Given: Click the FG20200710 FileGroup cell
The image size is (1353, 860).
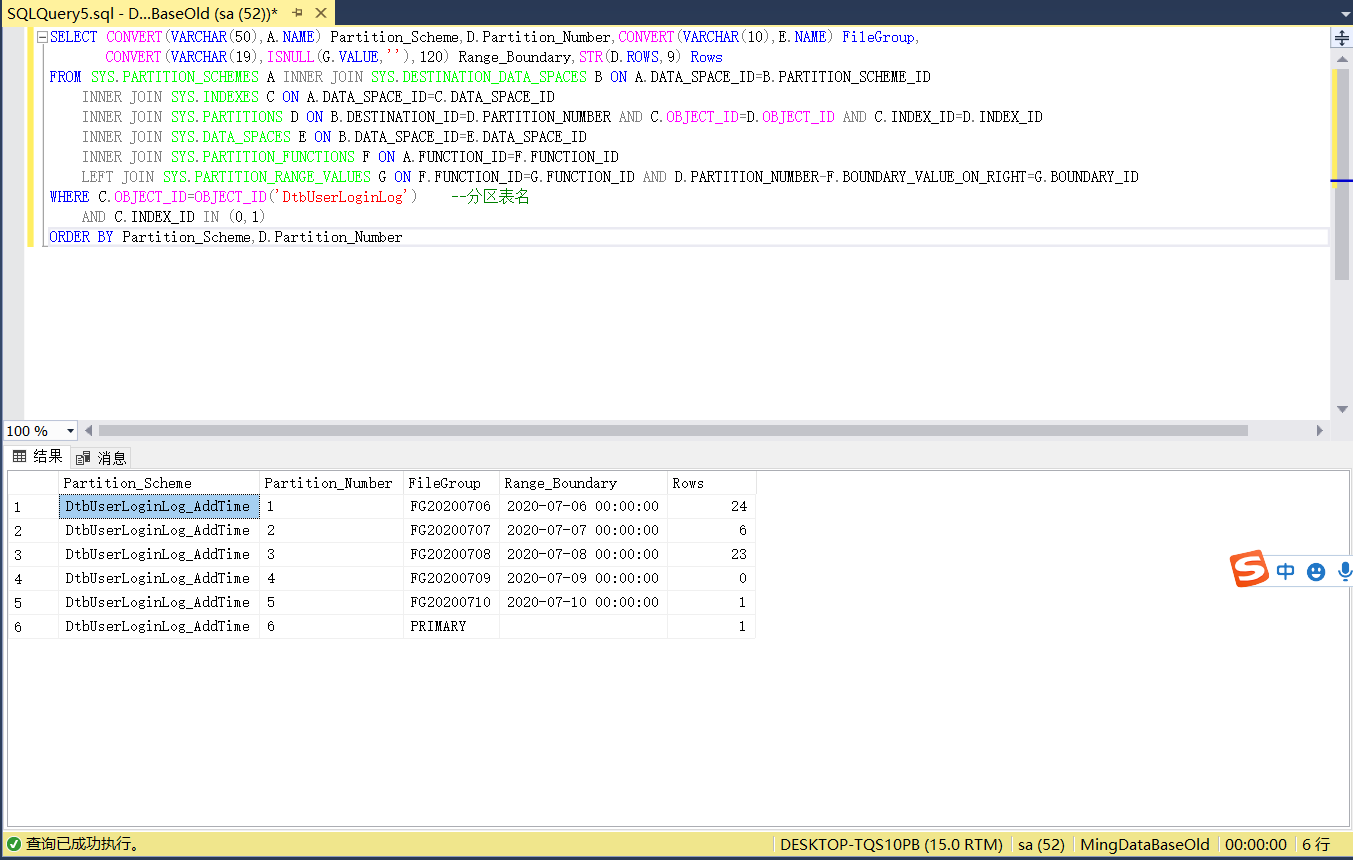Looking at the screenshot, I should coord(452,602).
